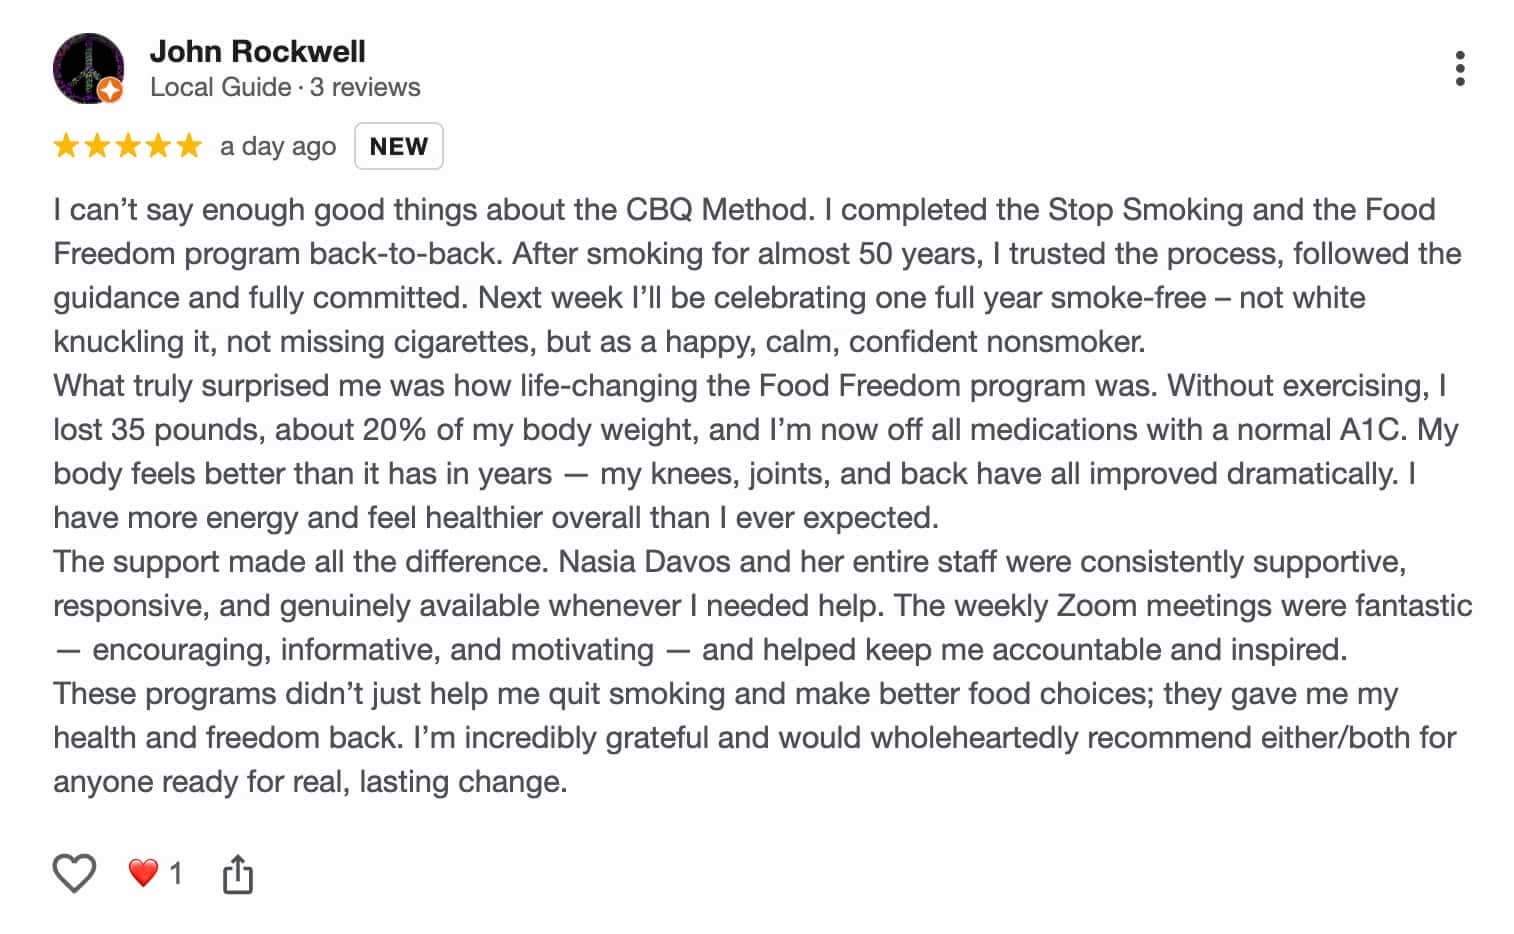The height and width of the screenshot is (934, 1514).
Task: Click the orange Local Guide badge on avatar
Action: 111,91
